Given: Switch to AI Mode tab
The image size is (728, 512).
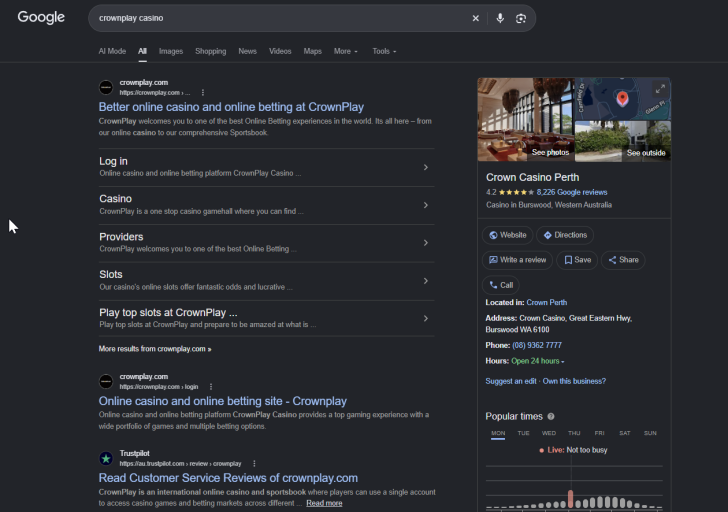Looking at the screenshot, I should pyautogui.click(x=112, y=51).
